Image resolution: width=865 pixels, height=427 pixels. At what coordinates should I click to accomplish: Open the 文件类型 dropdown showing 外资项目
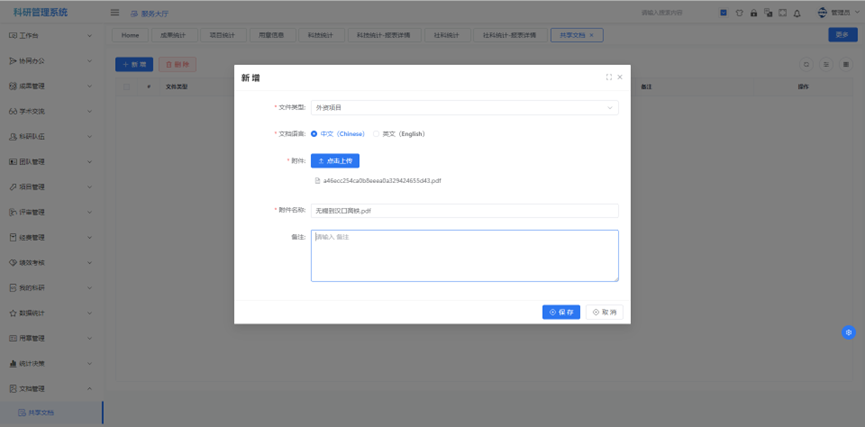click(464, 107)
